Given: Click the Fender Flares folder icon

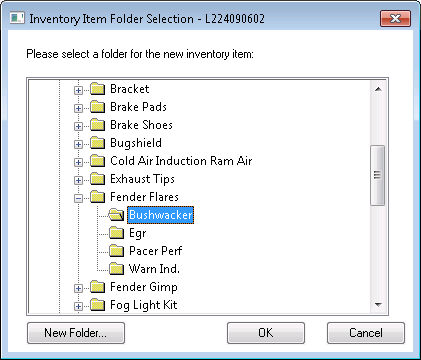Looking at the screenshot, I should [x=98, y=197].
